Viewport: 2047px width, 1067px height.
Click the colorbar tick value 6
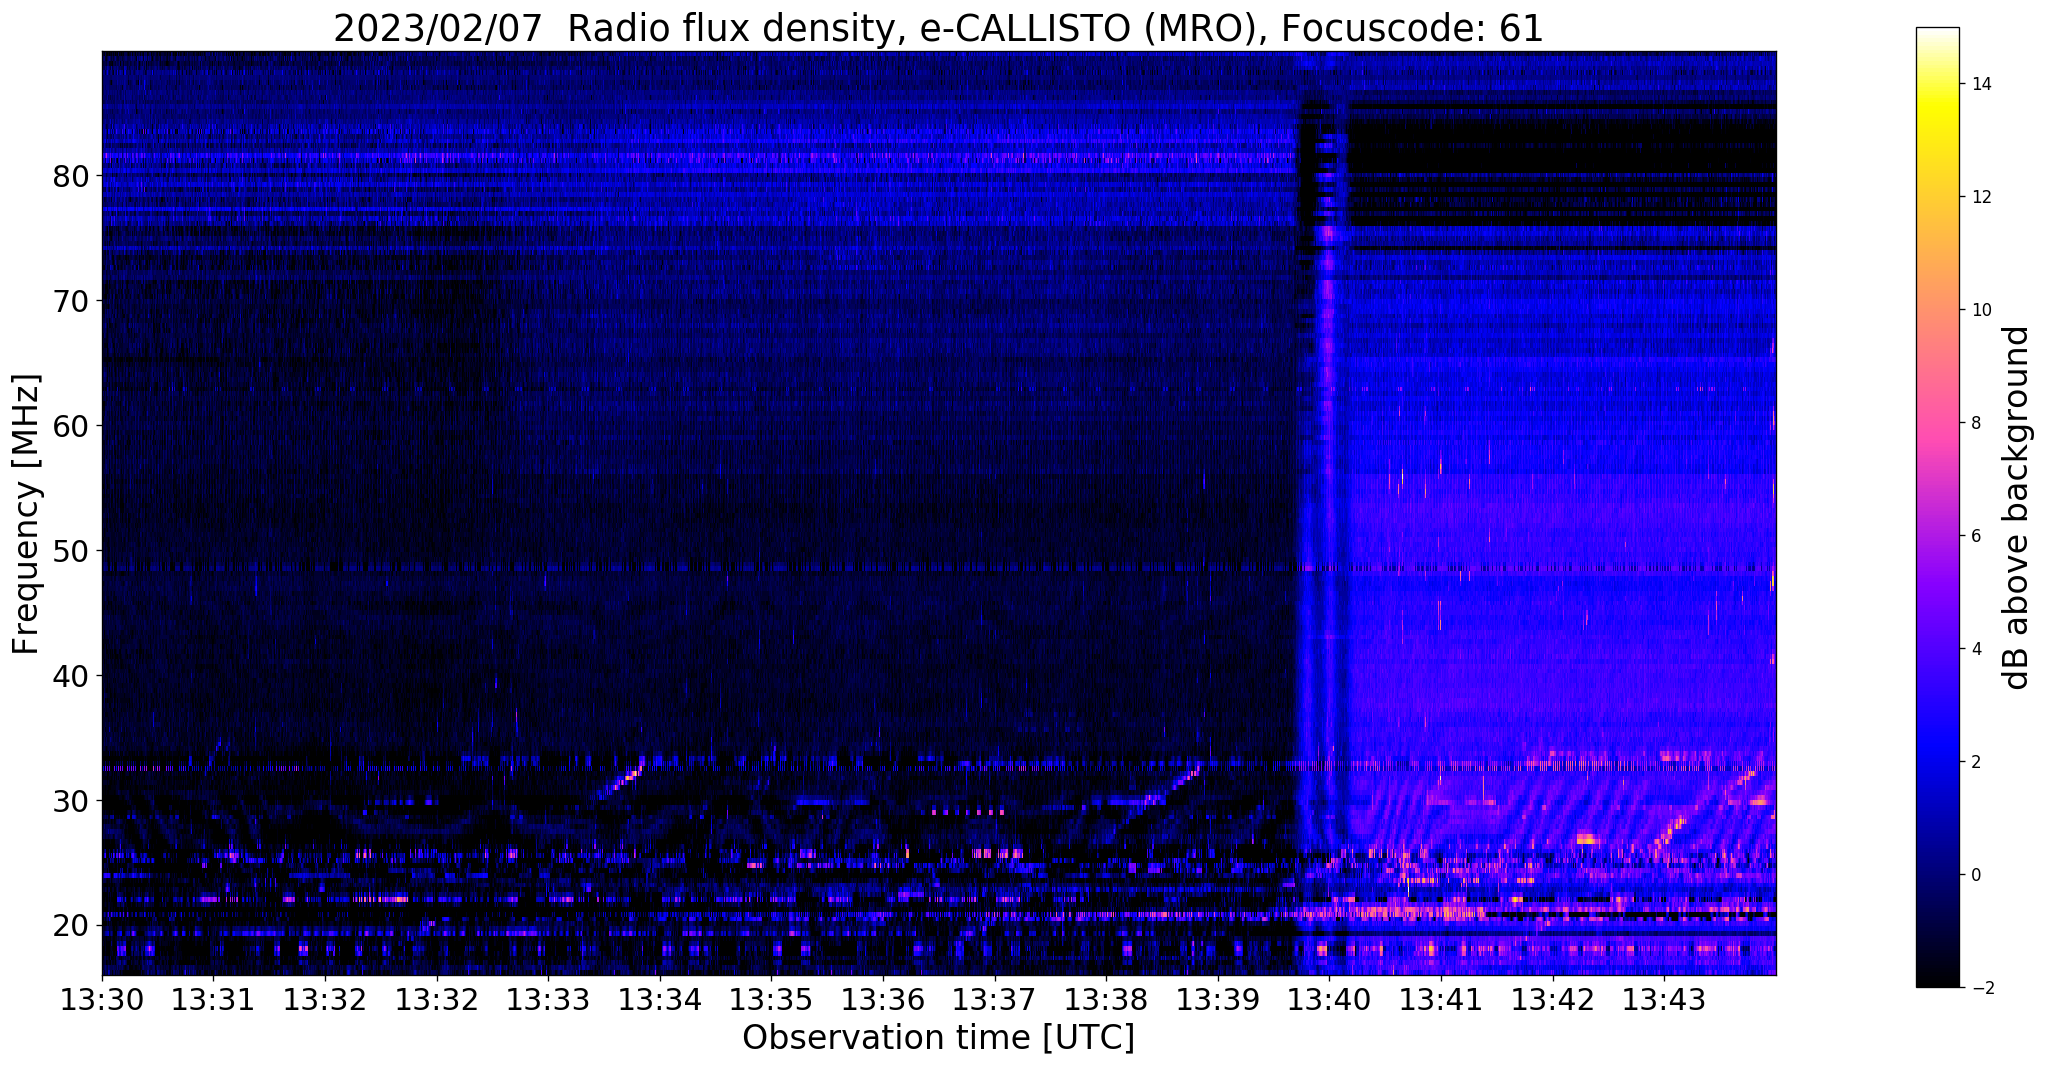point(1974,536)
